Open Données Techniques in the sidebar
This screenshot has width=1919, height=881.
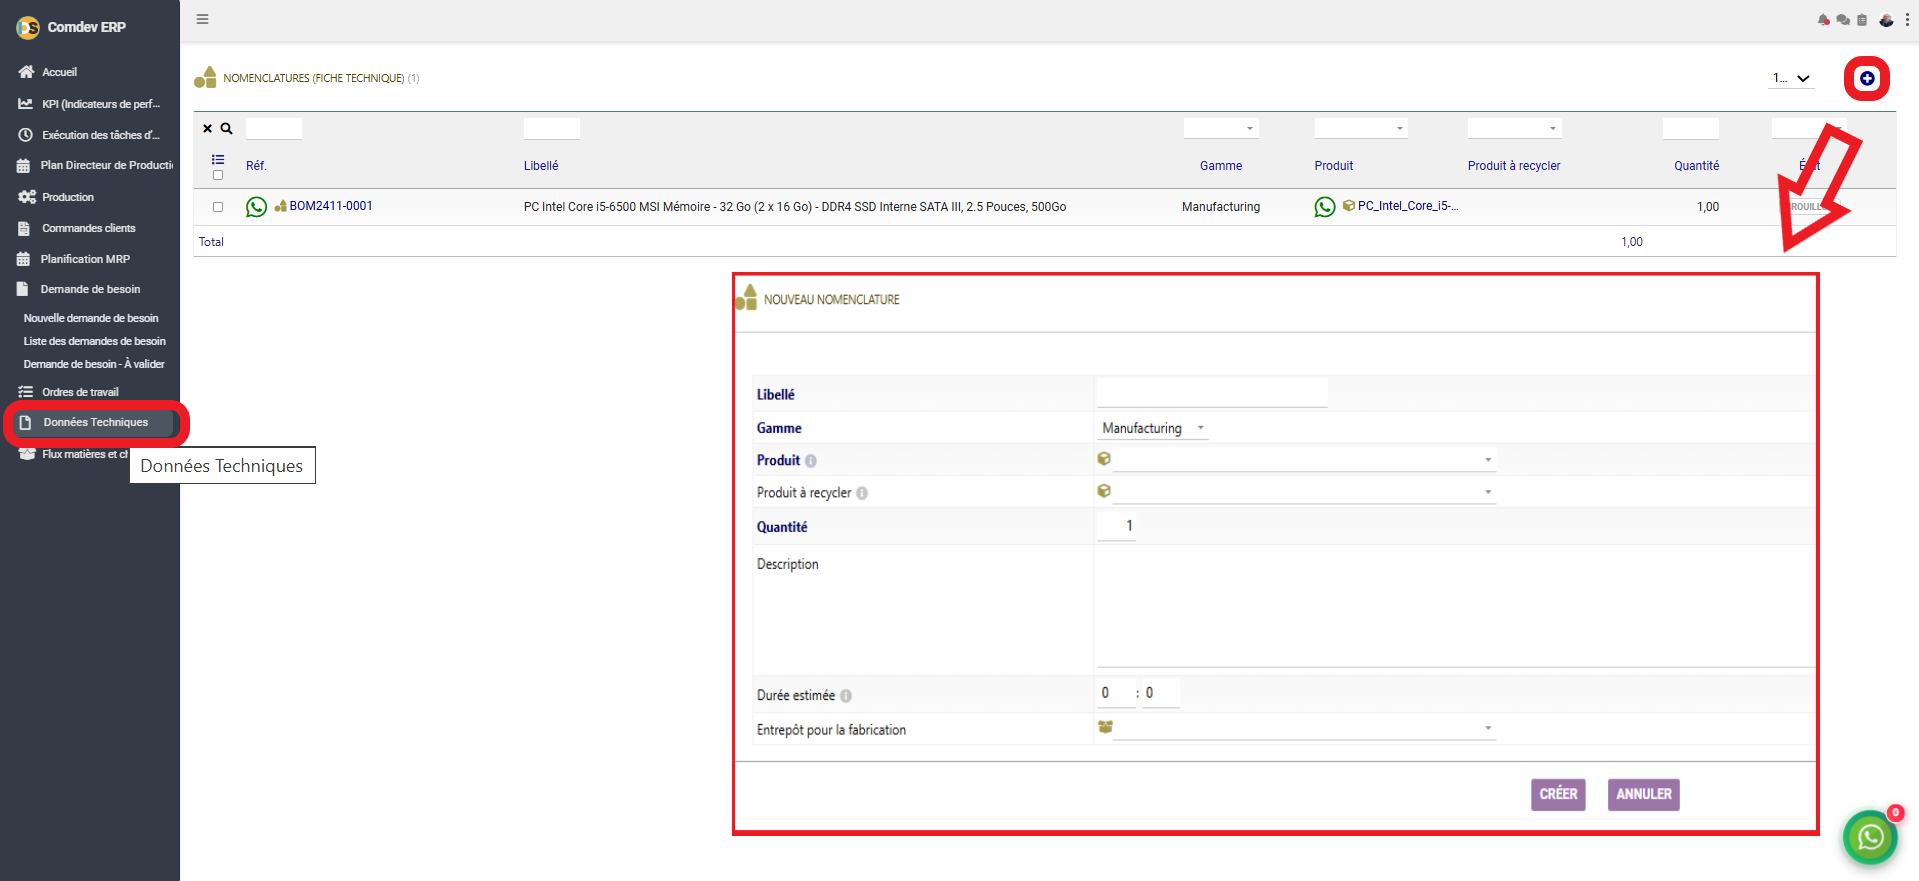pos(96,423)
